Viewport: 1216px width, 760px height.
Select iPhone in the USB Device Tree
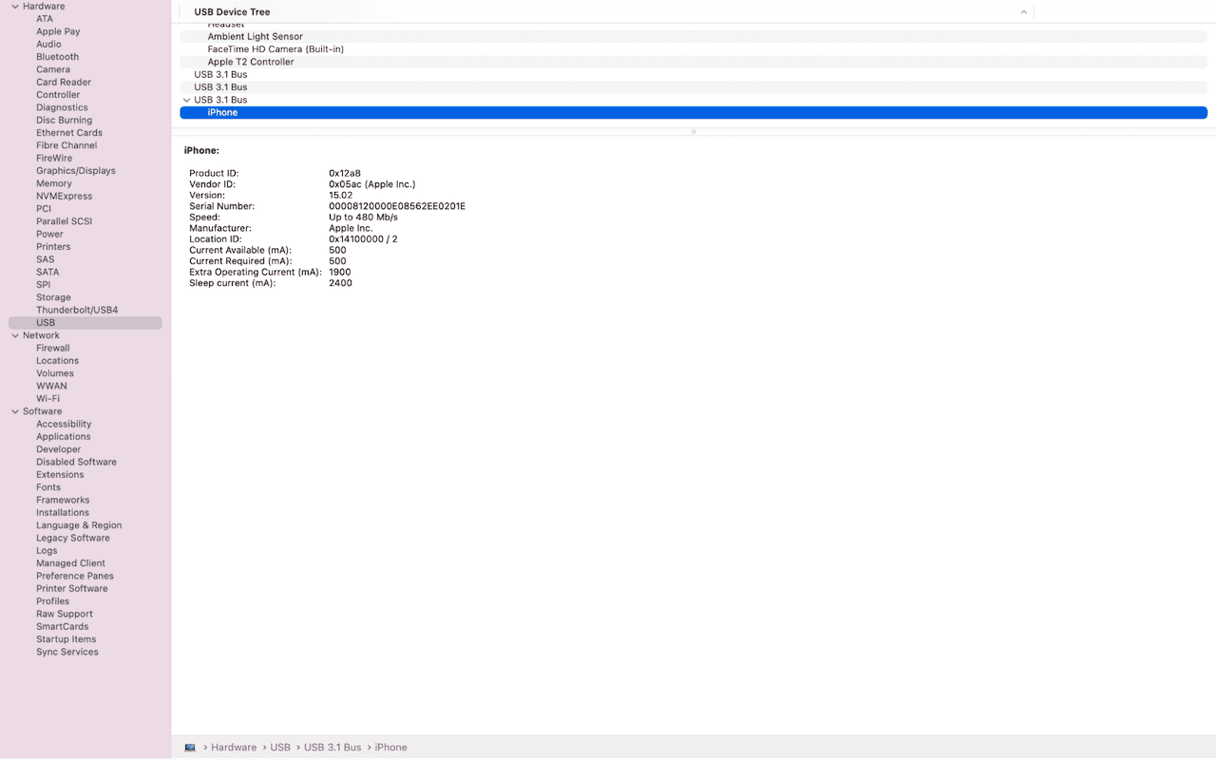click(x=223, y=113)
